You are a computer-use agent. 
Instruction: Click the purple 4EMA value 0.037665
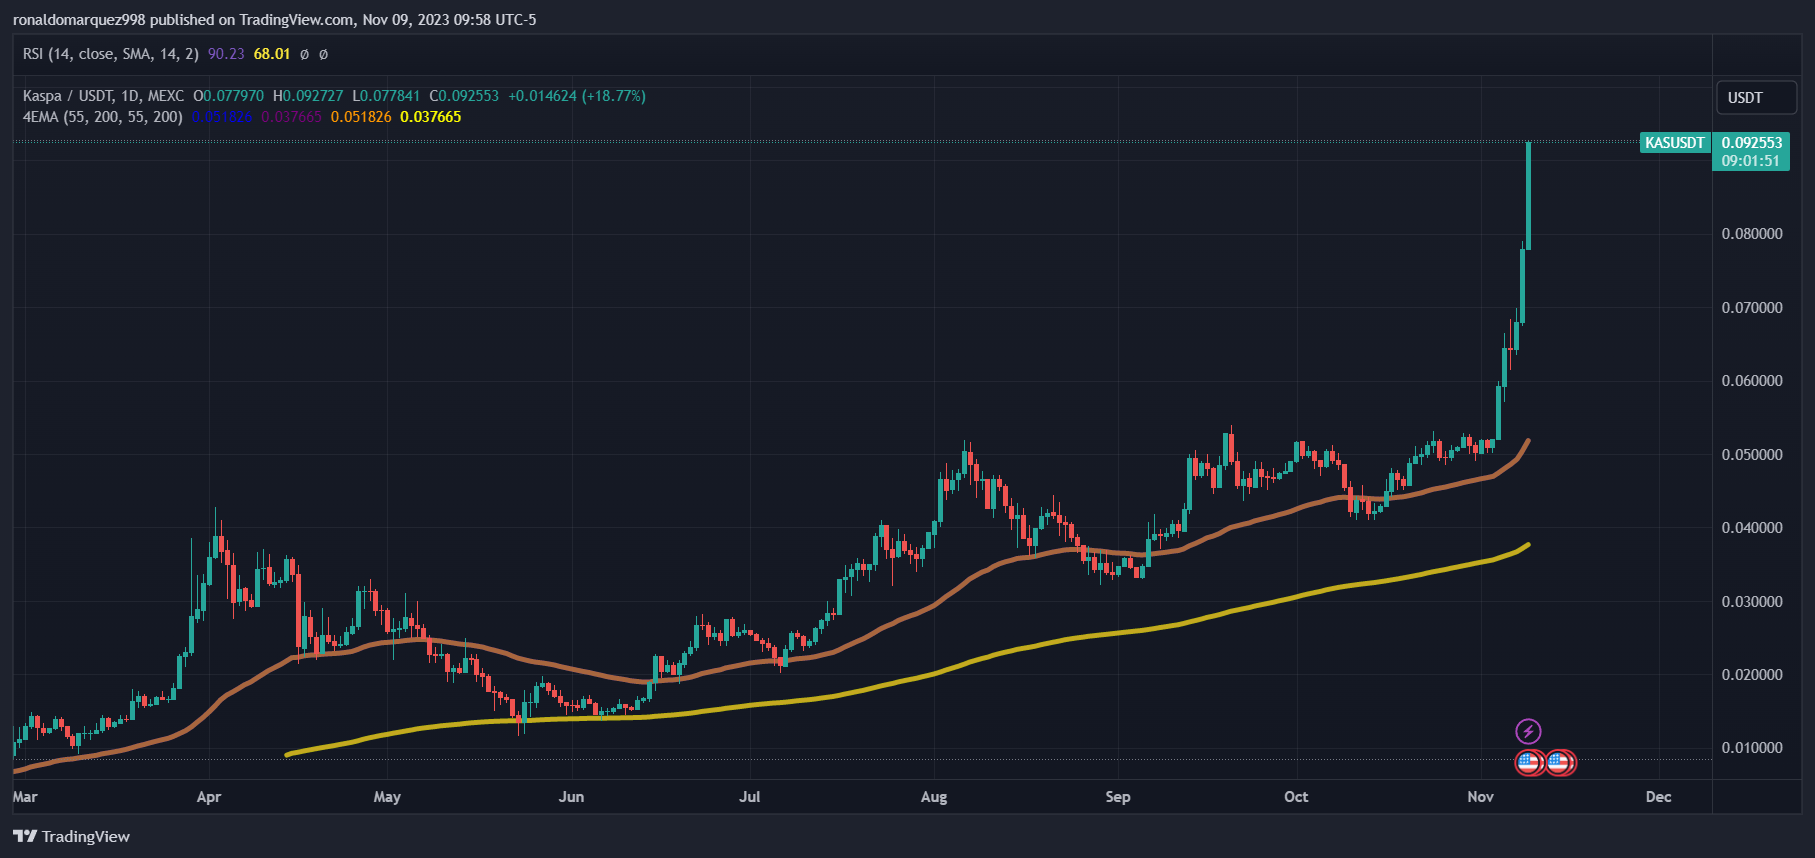coord(292,117)
